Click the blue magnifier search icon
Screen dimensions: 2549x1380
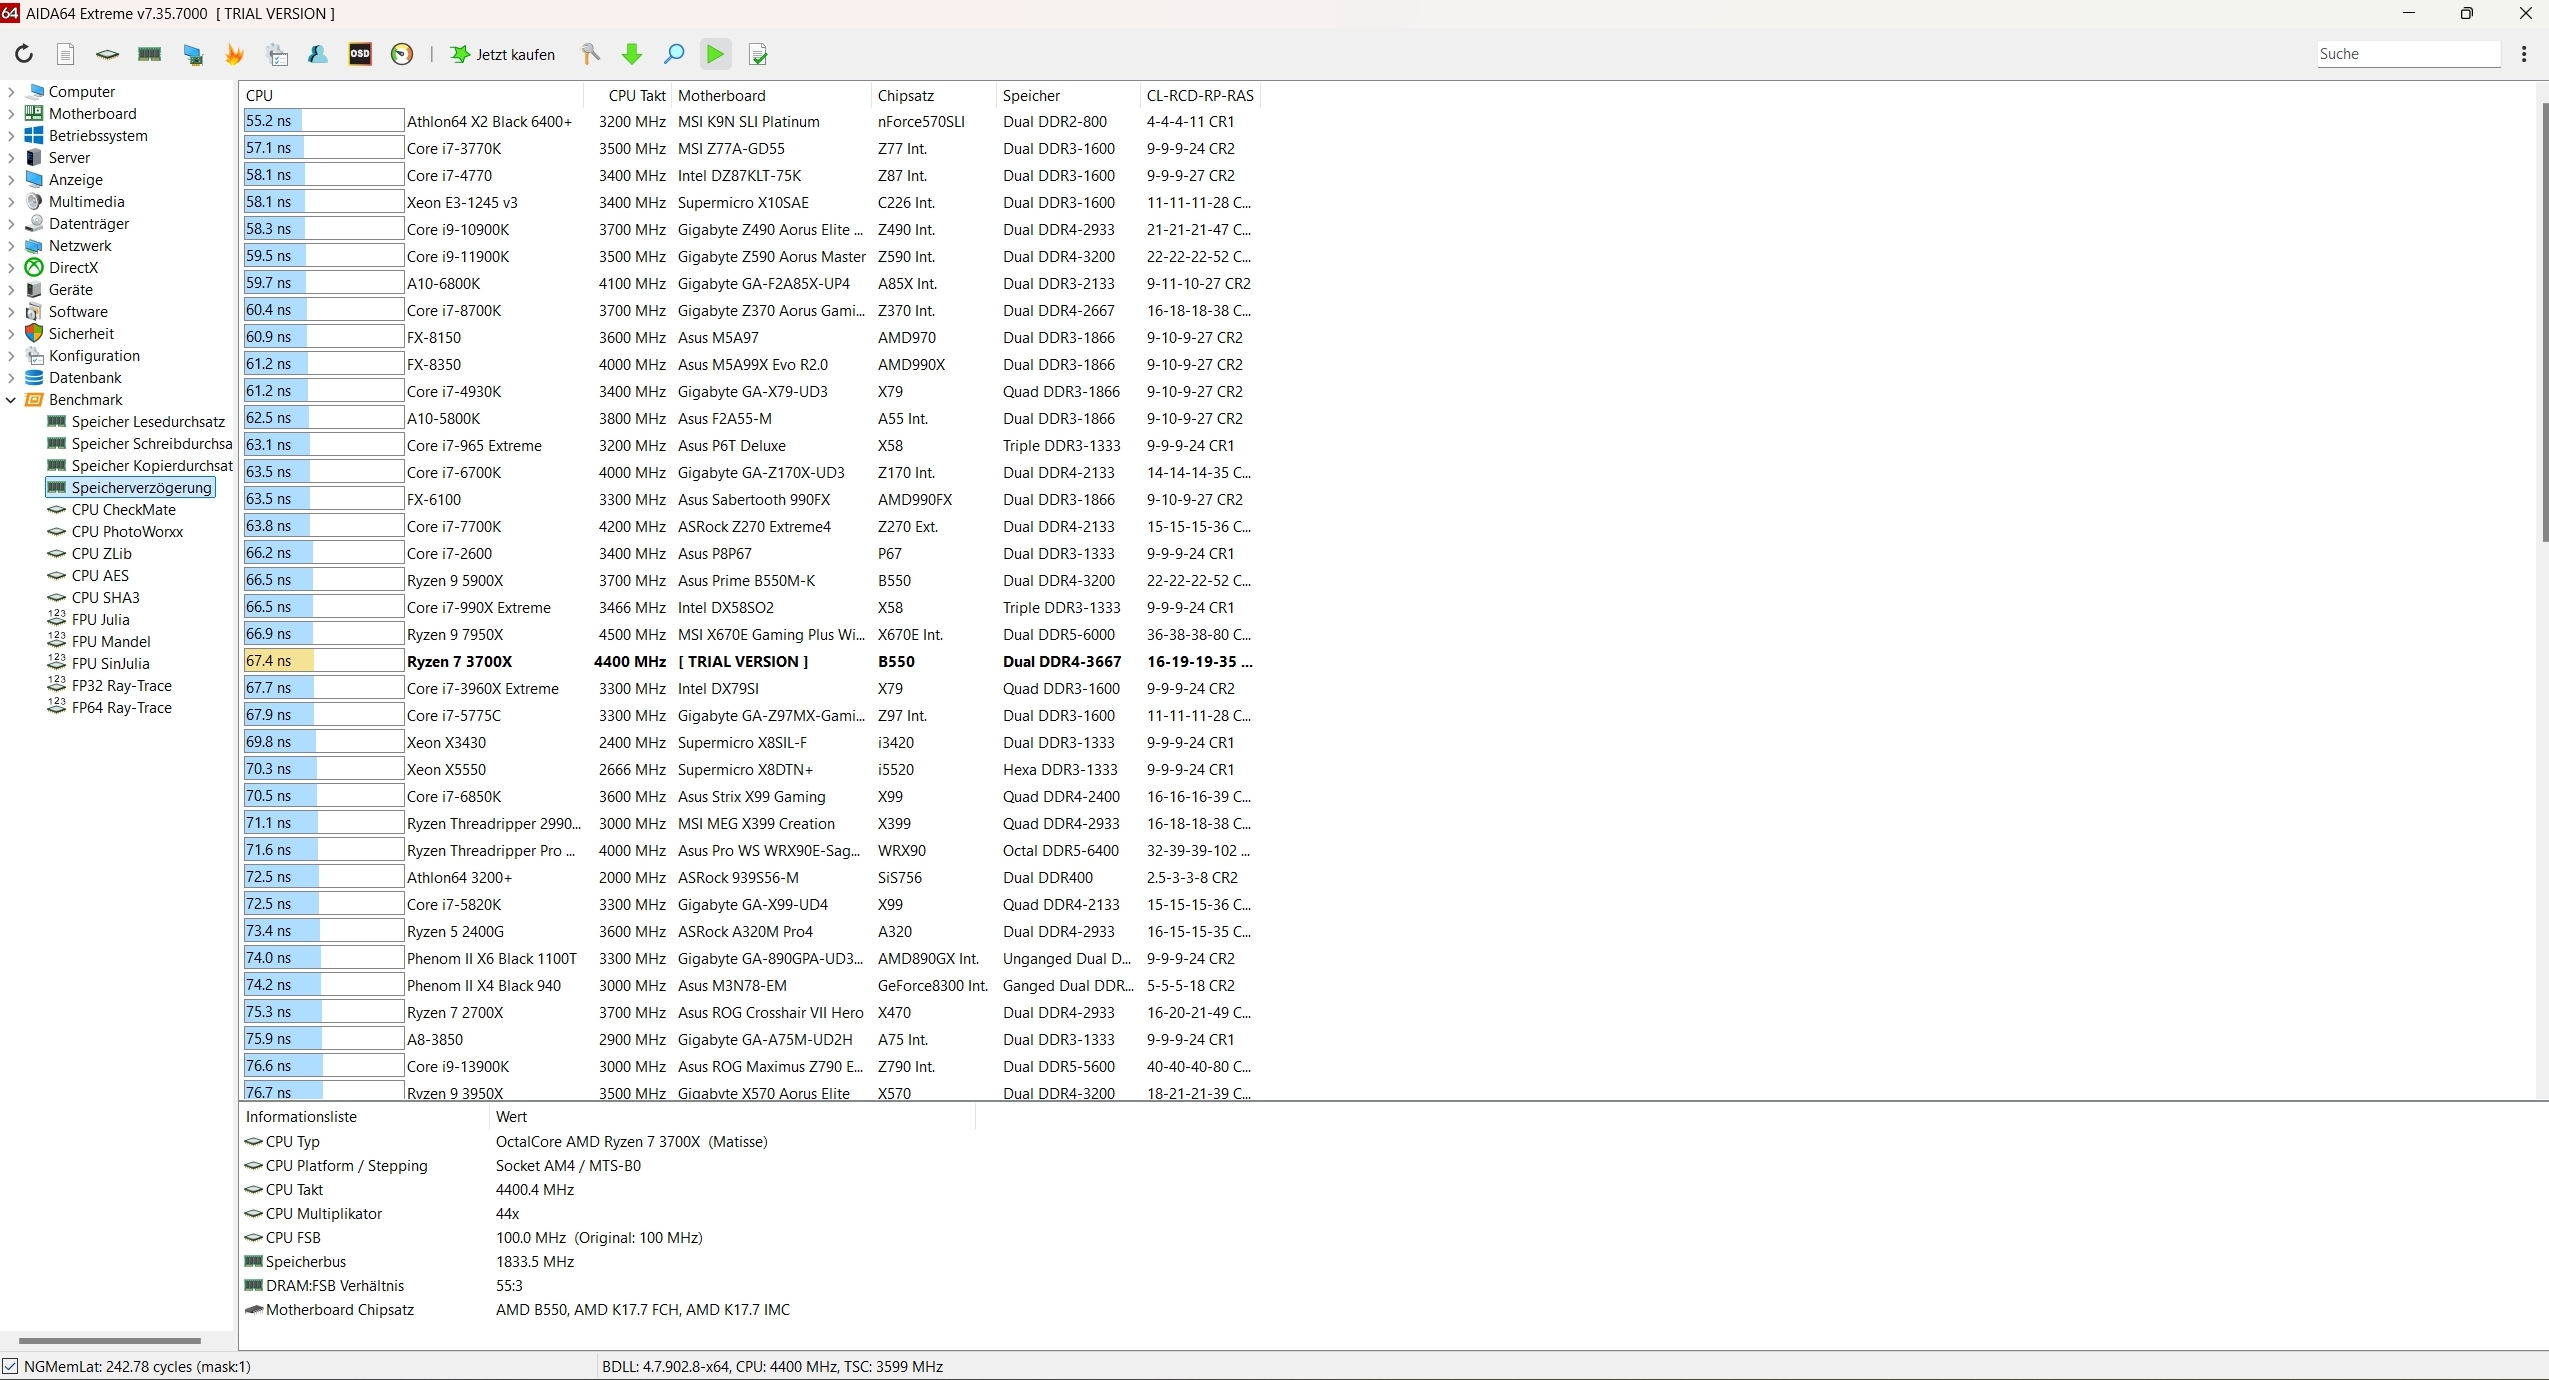point(674,54)
